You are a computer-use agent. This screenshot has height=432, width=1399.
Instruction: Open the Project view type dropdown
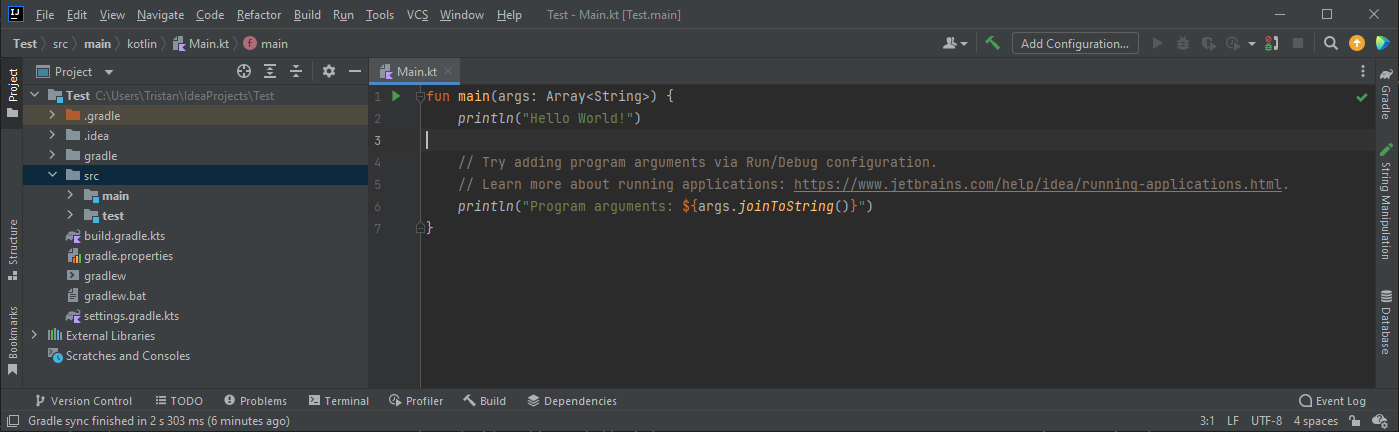pyautogui.click(x=109, y=72)
